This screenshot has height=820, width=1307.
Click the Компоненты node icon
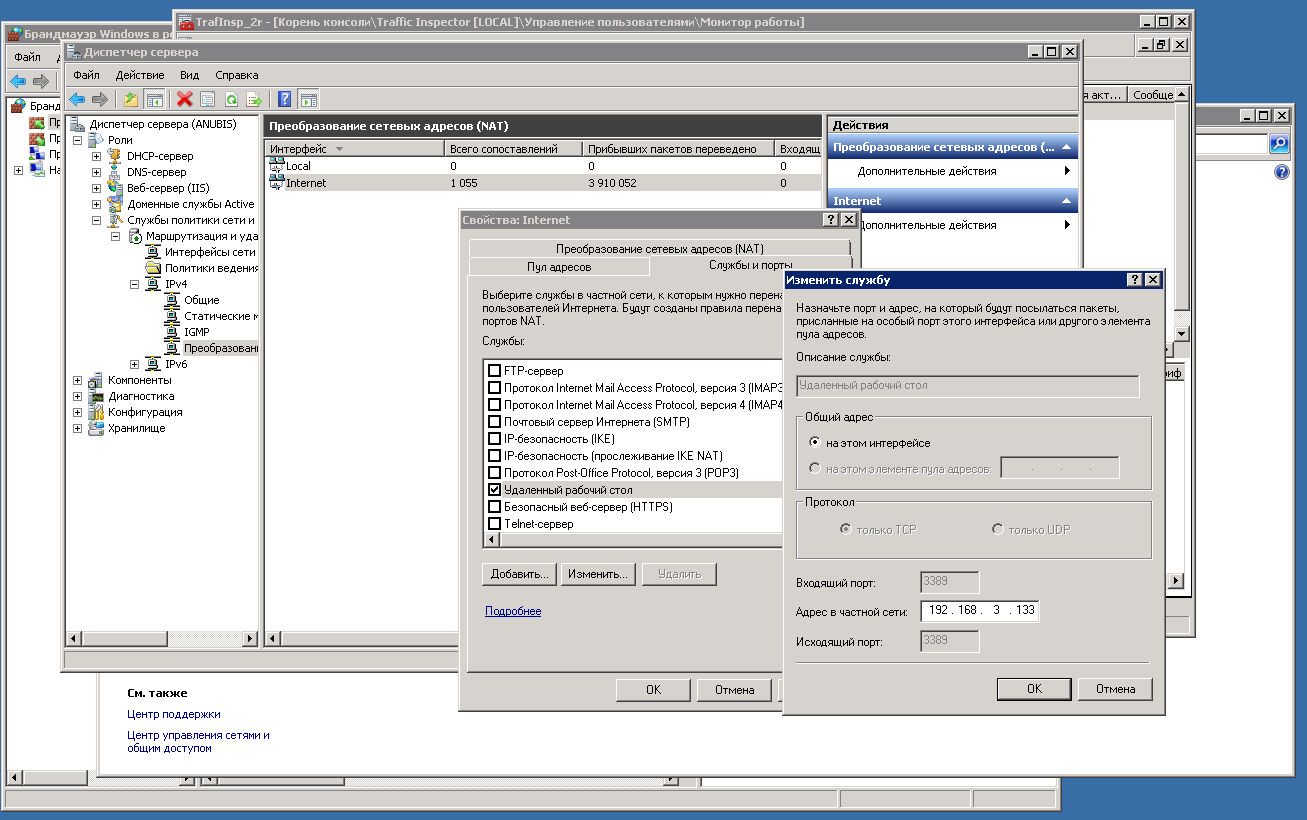click(x=96, y=380)
